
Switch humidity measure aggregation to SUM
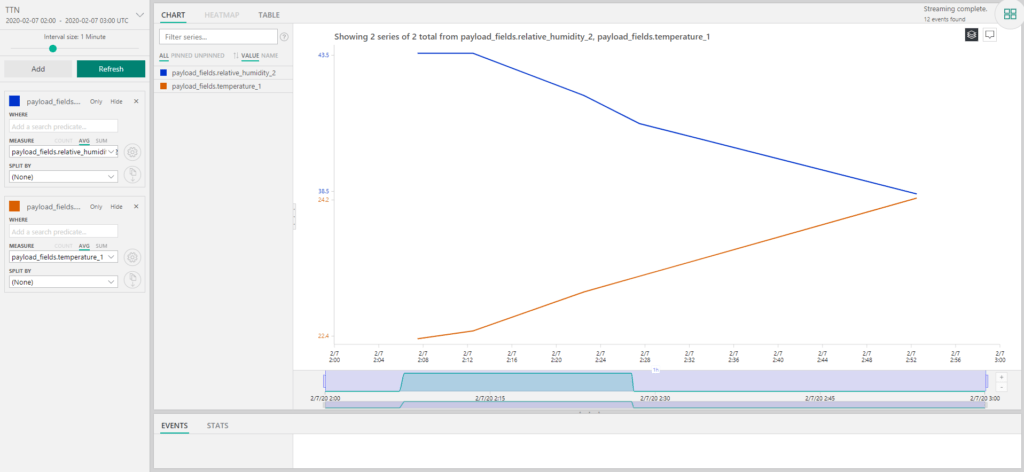tap(101, 141)
